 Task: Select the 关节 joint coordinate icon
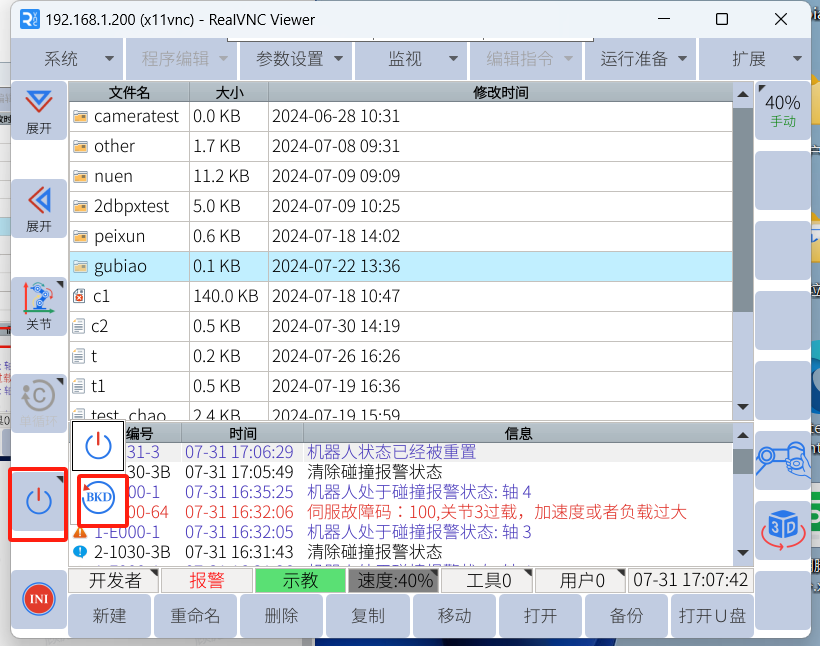pyautogui.click(x=39, y=306)
